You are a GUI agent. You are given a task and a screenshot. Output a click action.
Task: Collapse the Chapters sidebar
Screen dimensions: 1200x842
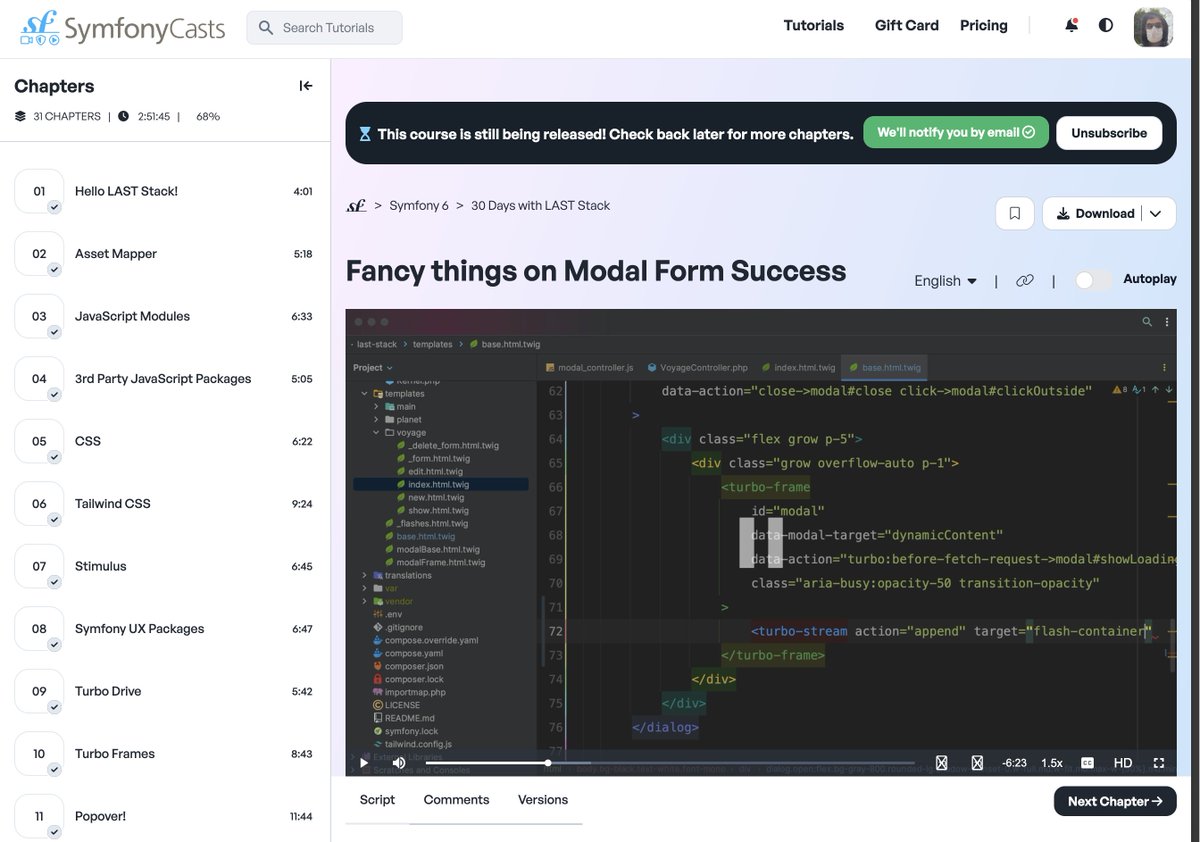306,86
